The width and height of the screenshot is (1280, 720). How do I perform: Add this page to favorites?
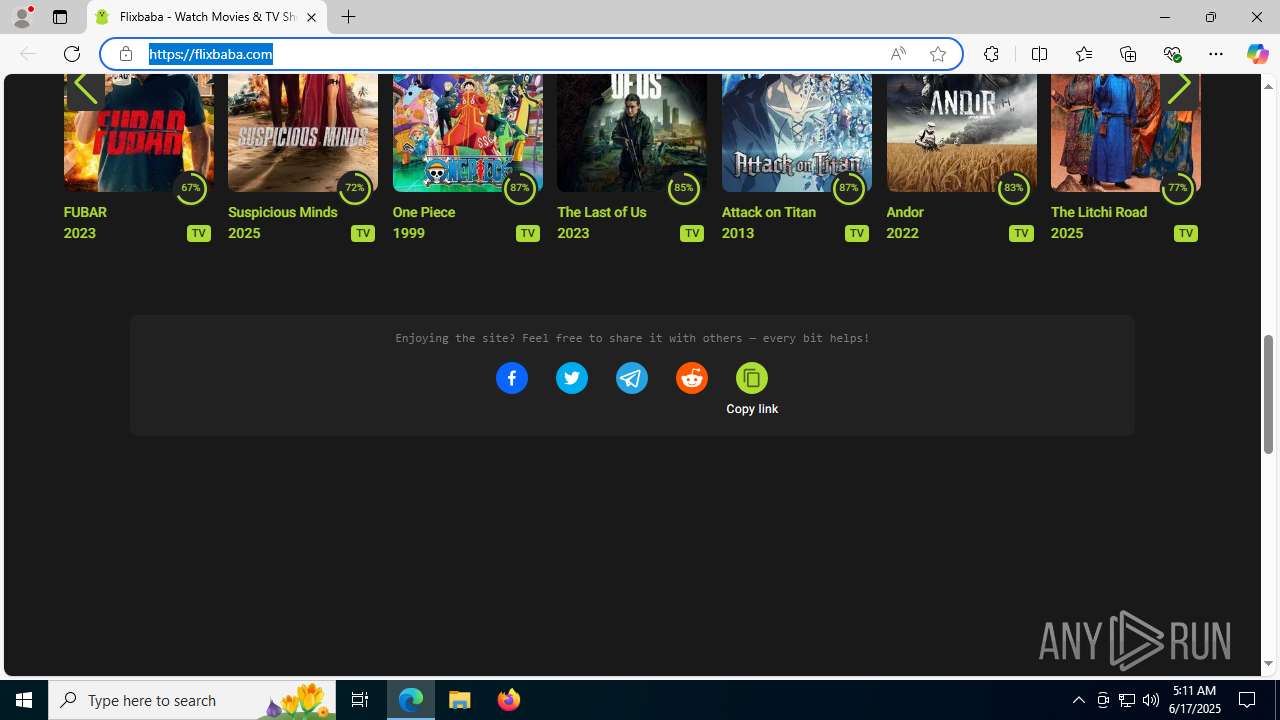[x=938, y=54]
